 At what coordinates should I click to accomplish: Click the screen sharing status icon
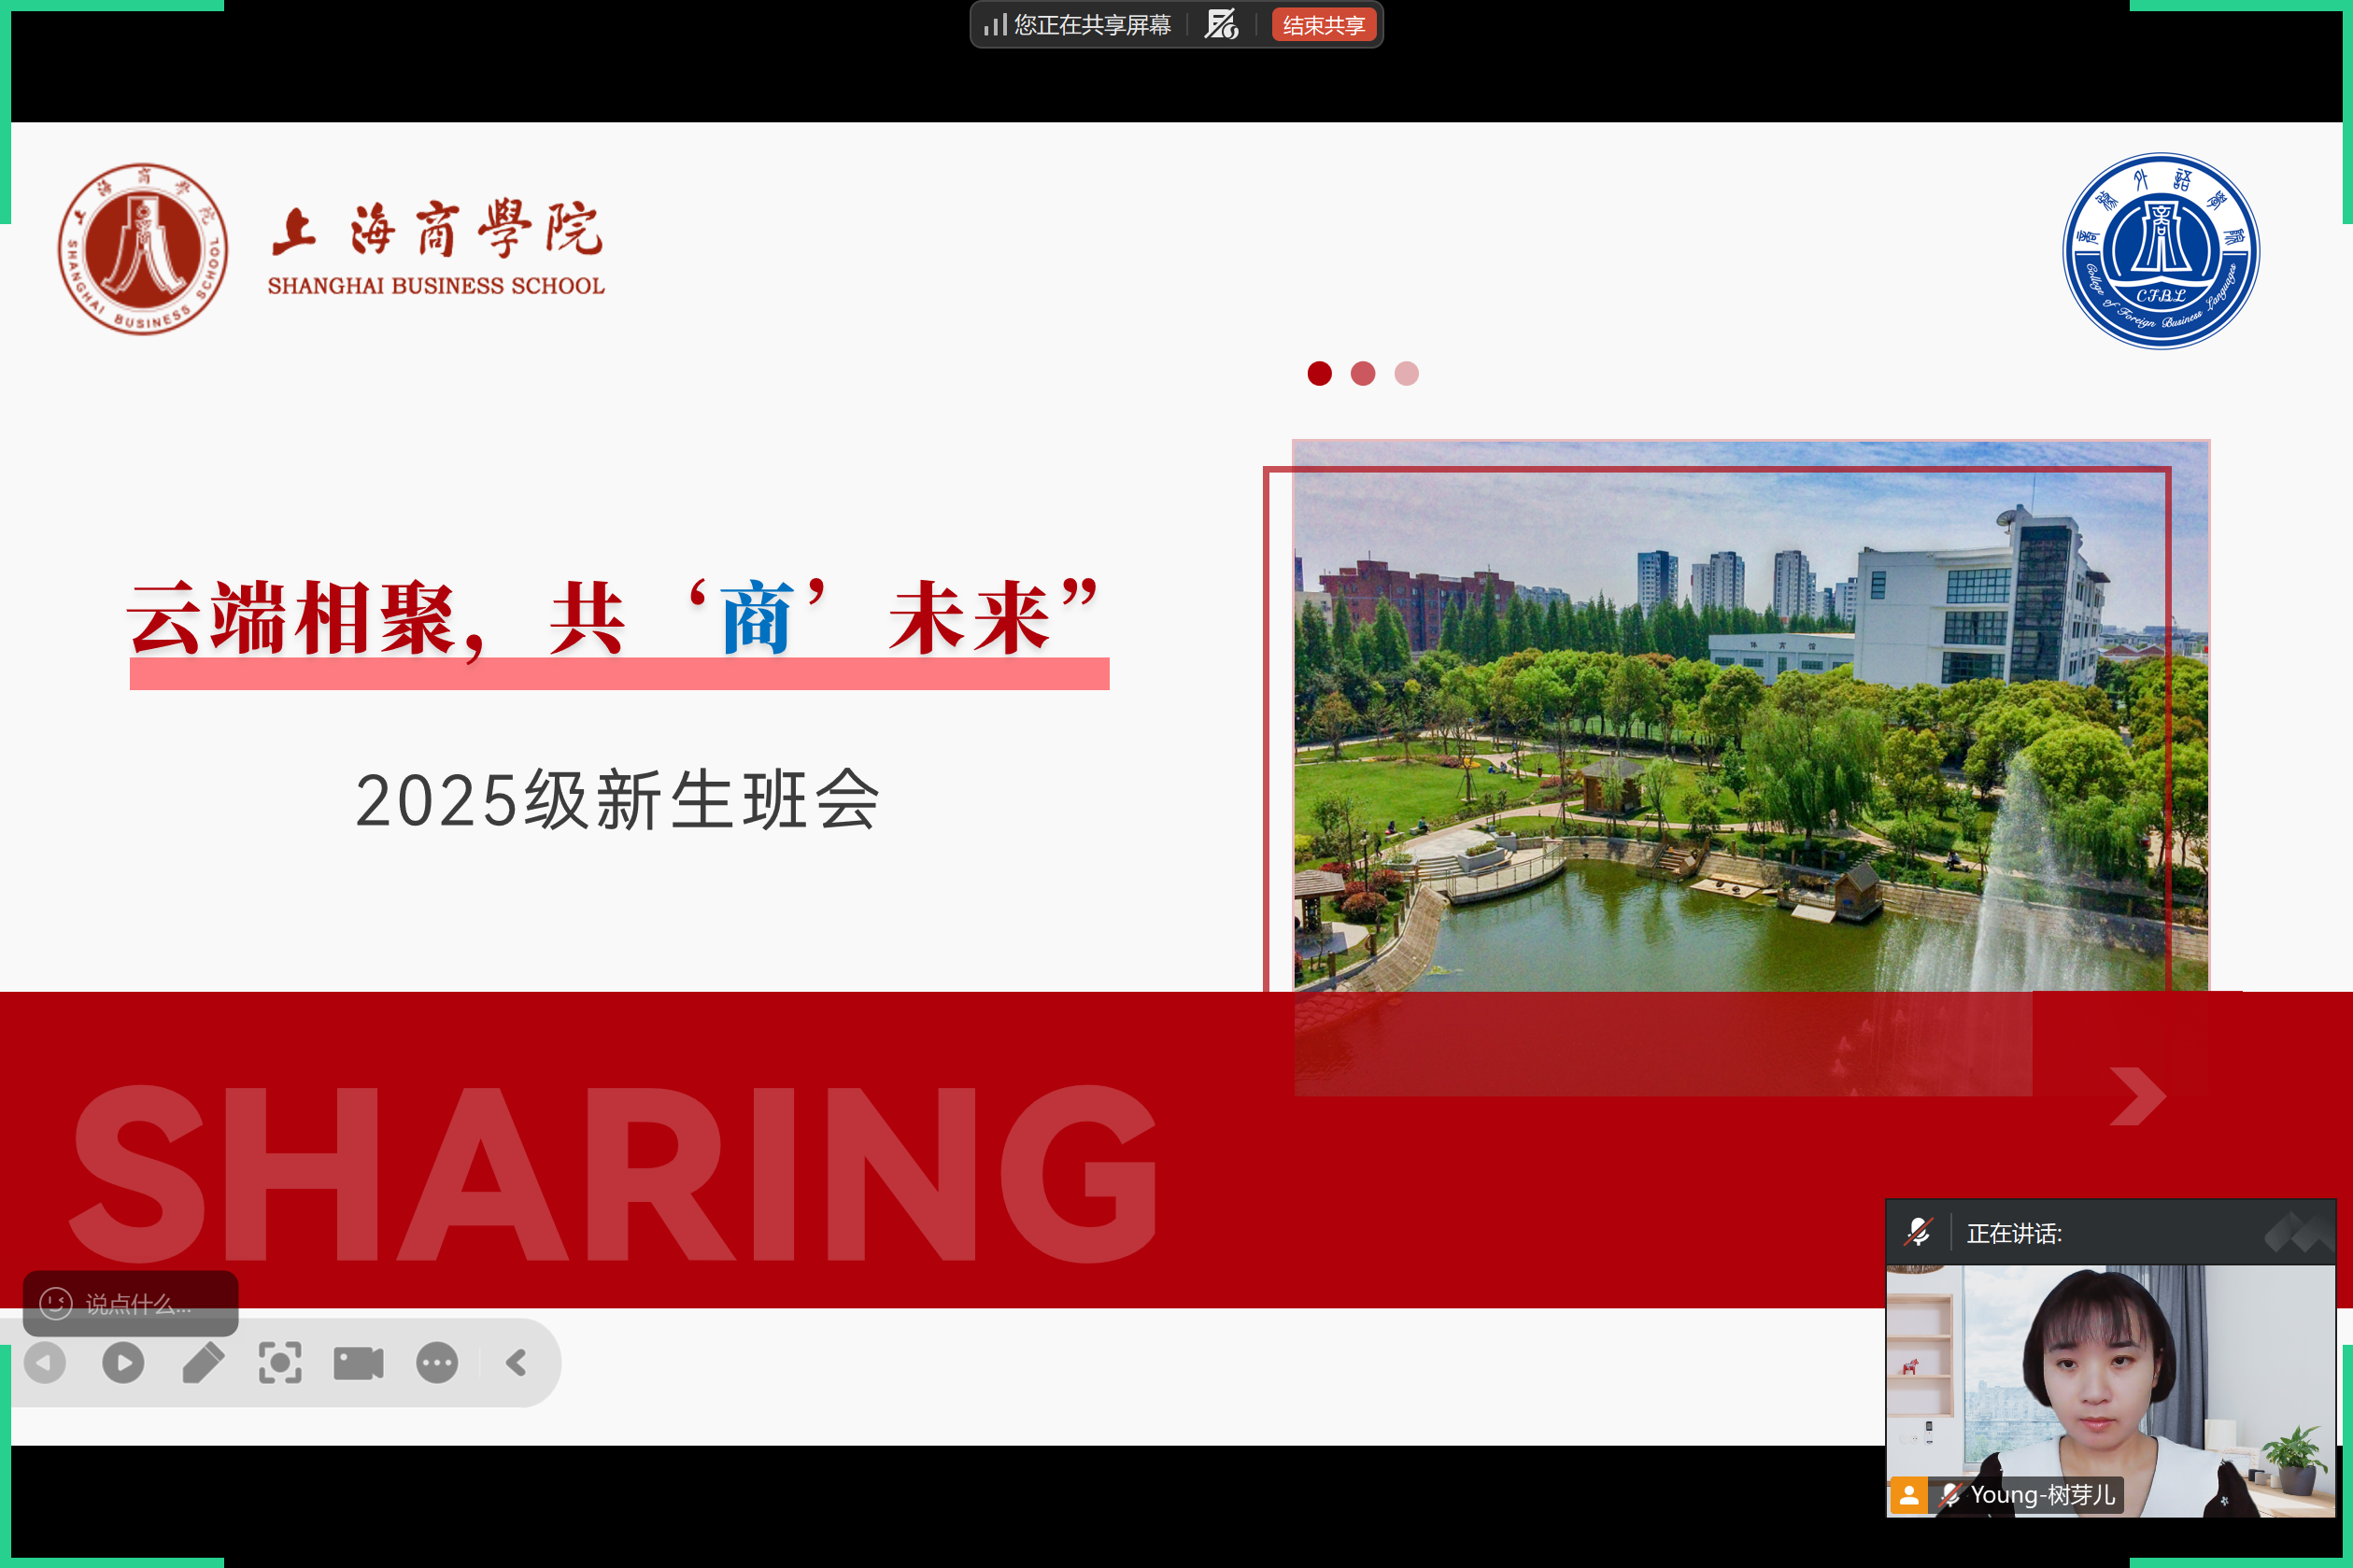(995, 24)
